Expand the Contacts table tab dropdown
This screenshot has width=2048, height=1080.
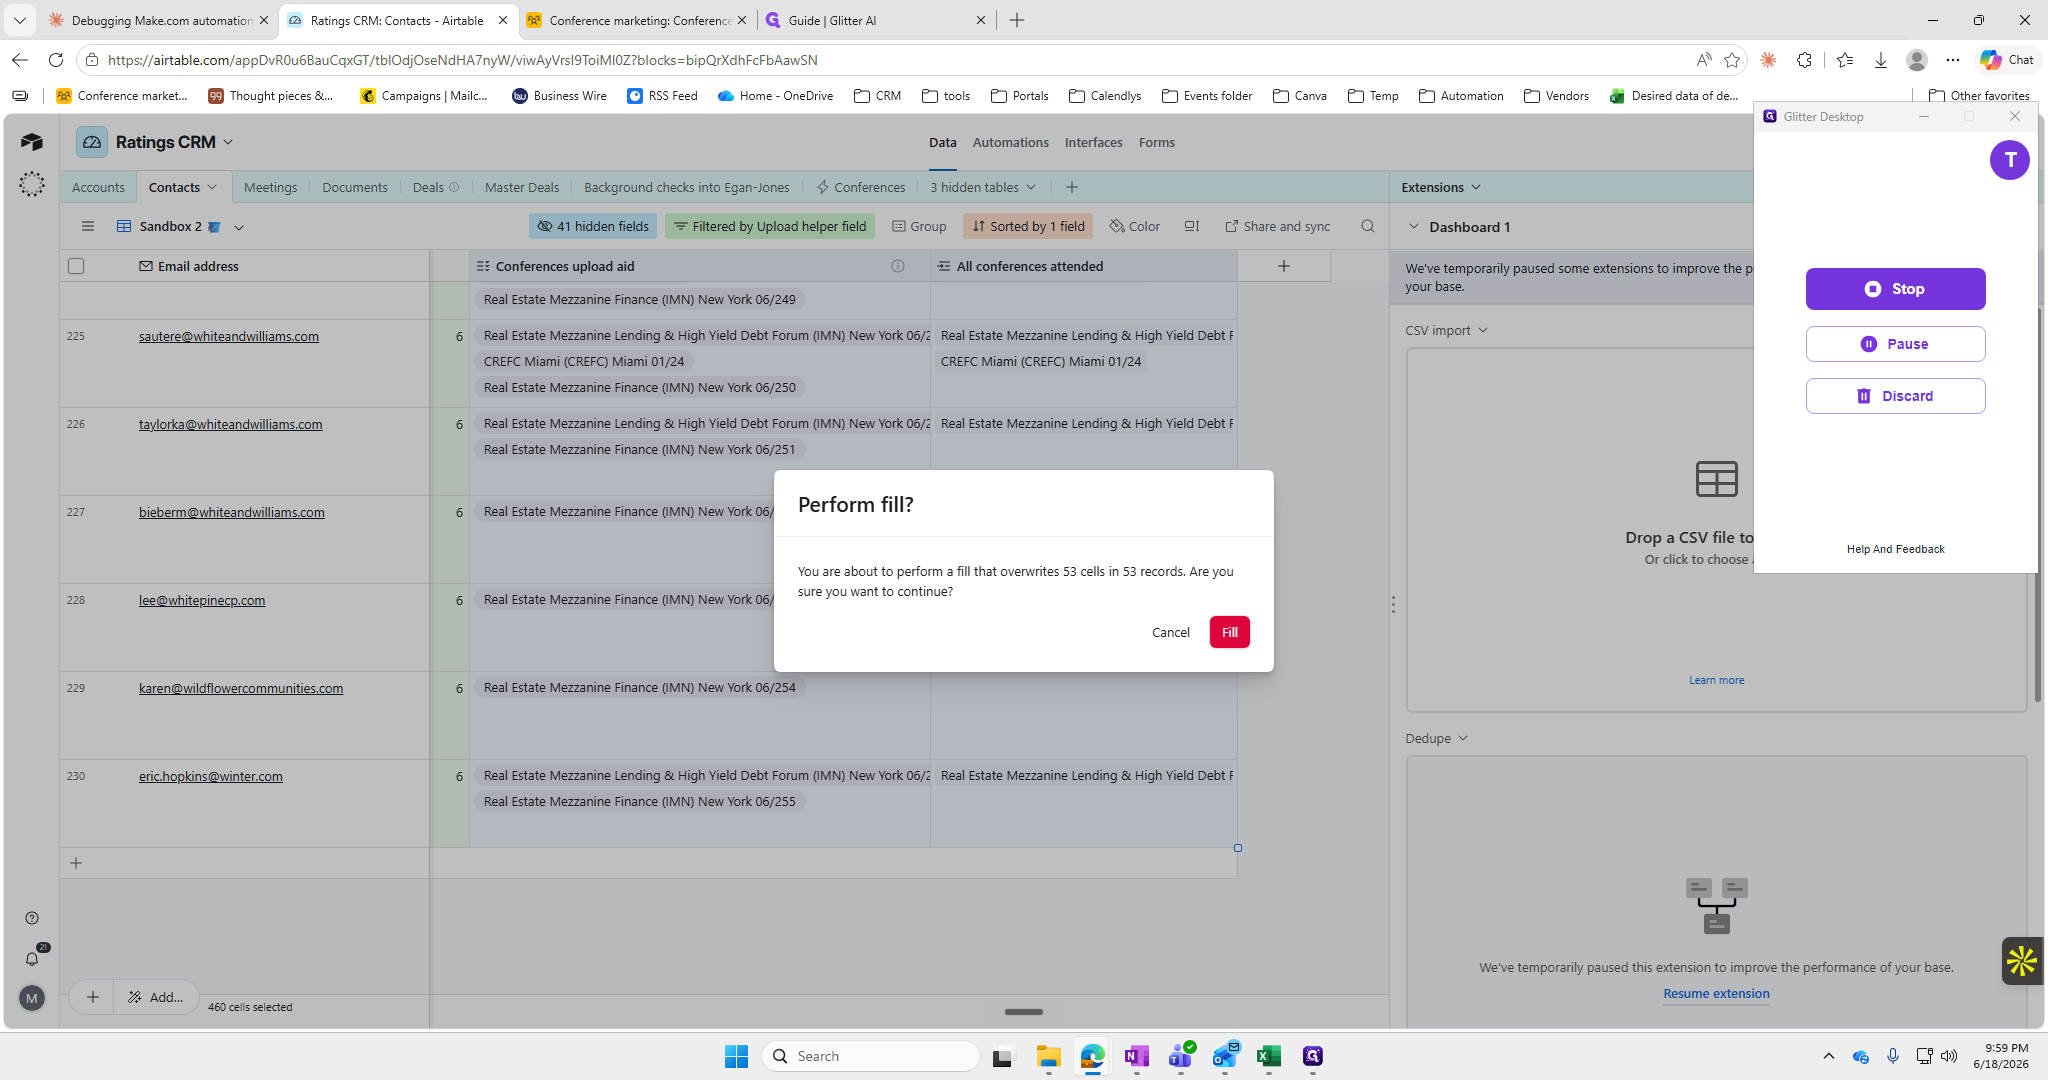(212, 187)
